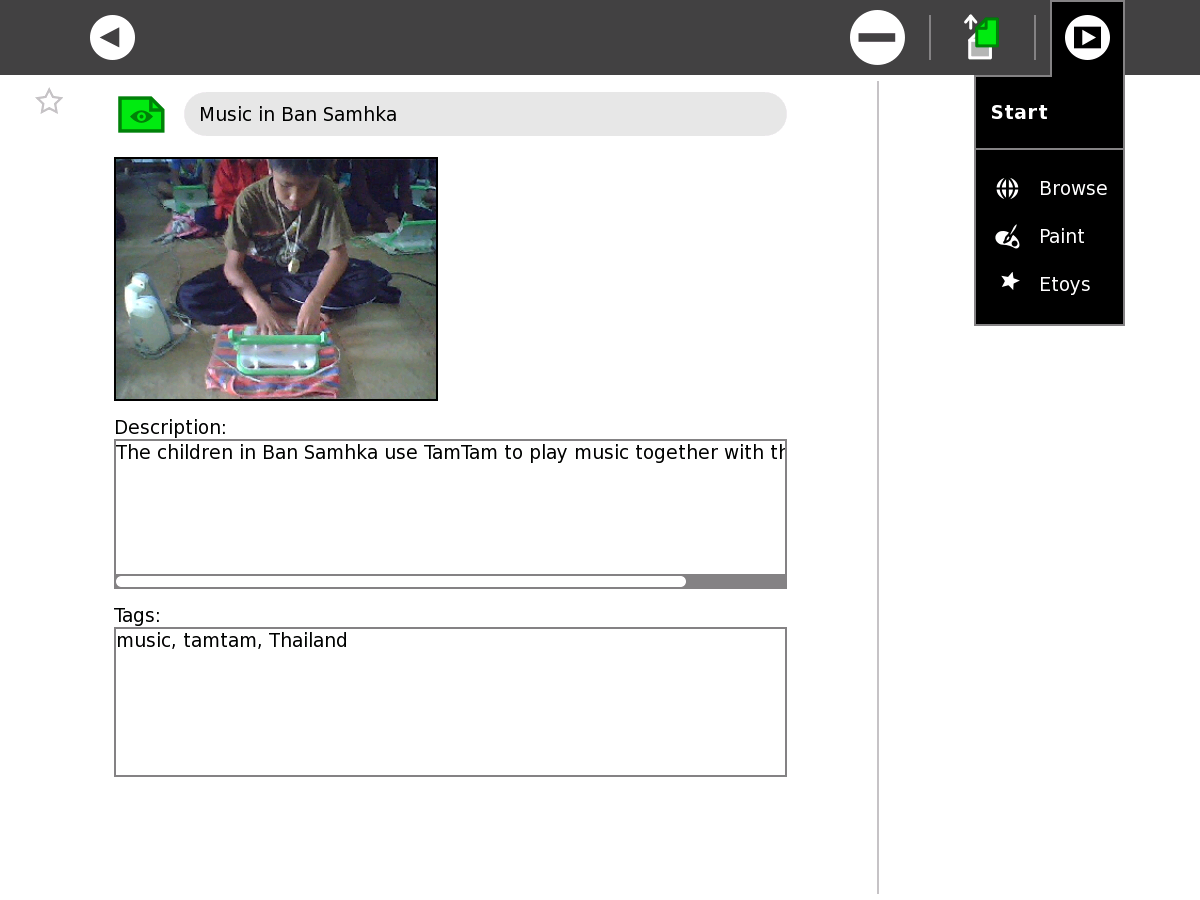The width and height of the screenshot is (1200, 900).
Task: Click the Description horizontal scrollbar handle
Action: click(x=400, y=581)
